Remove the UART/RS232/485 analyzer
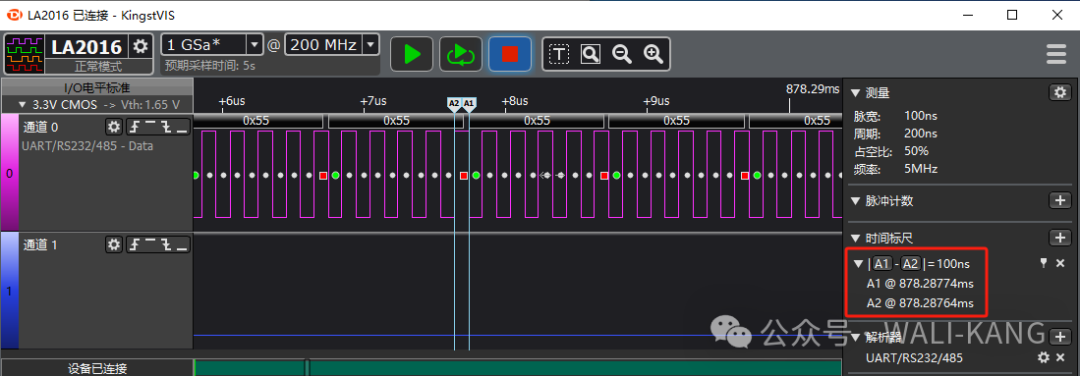This screenshot has width=1080, height=376. pyautogui.click(x=1060, y=357)
